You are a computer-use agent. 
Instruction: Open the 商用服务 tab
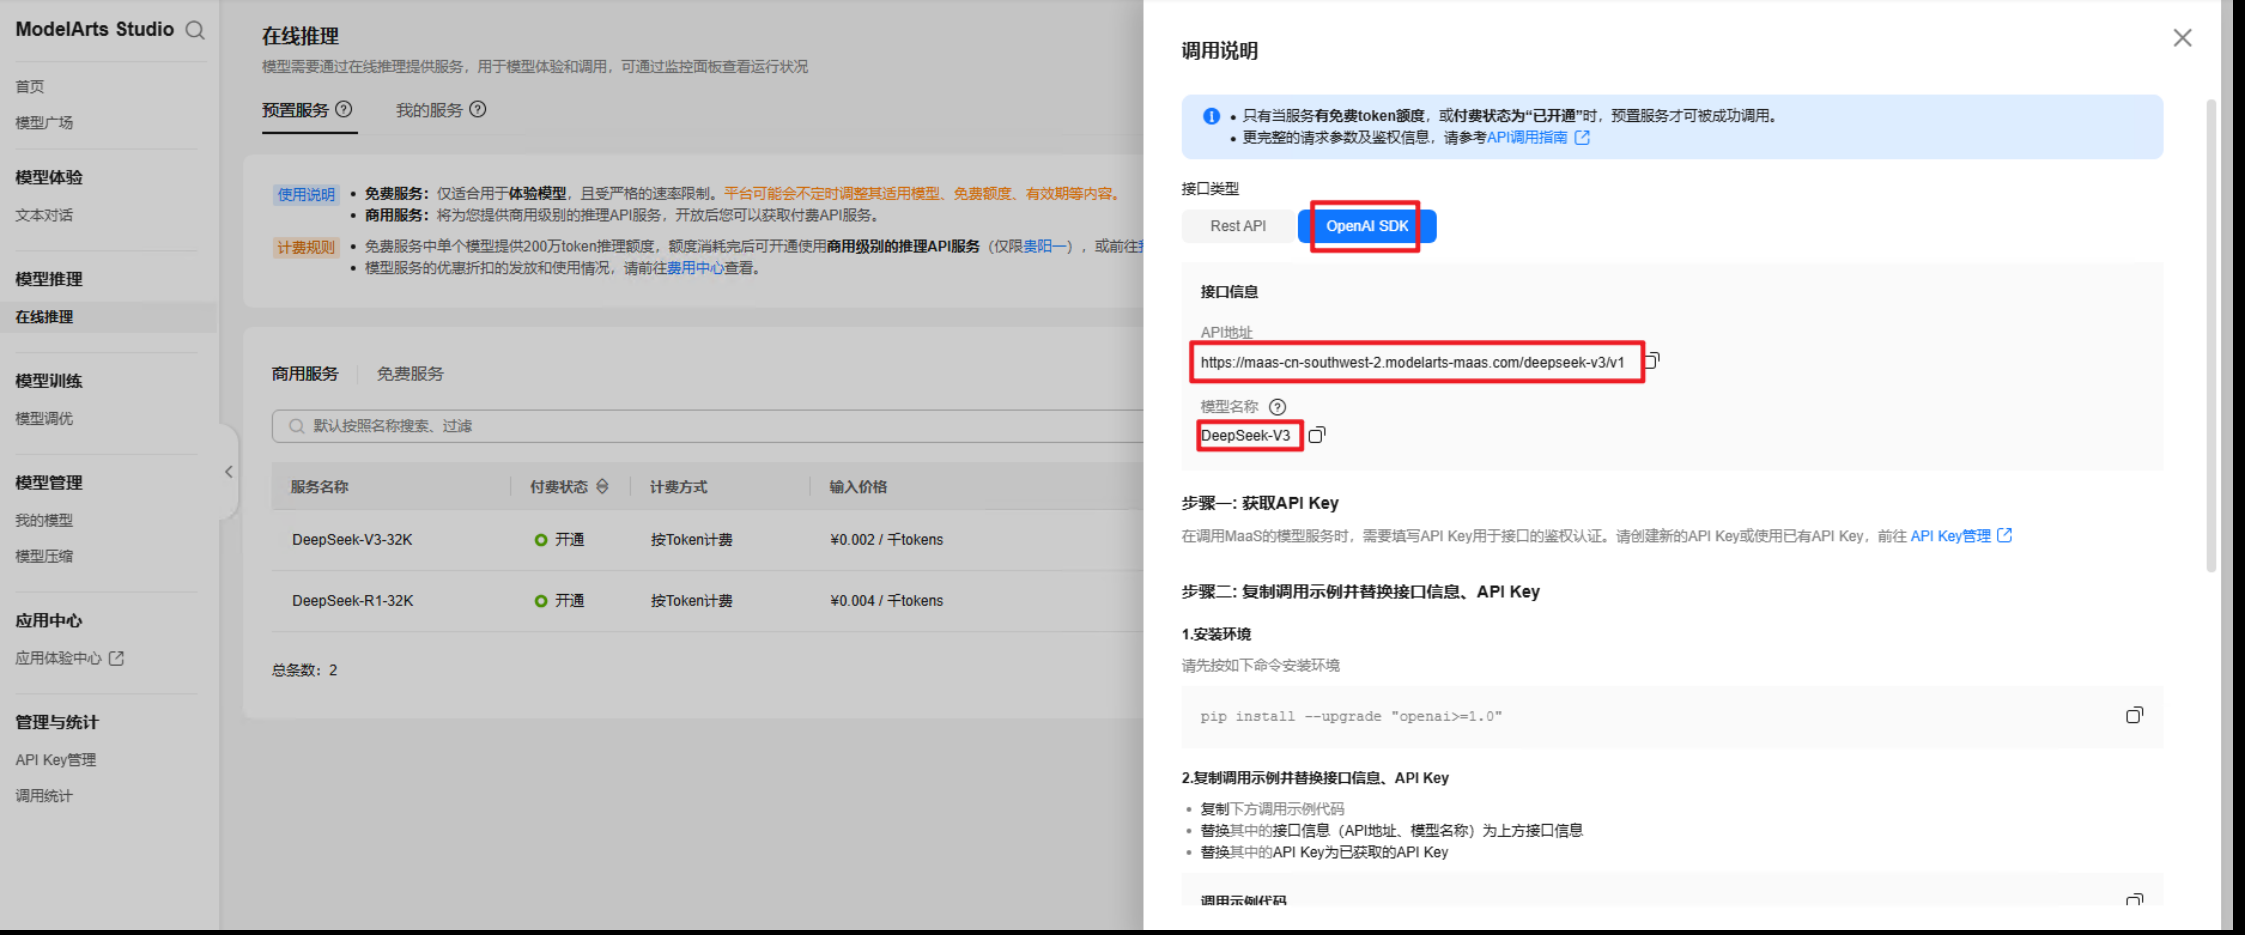pos(305,374)
